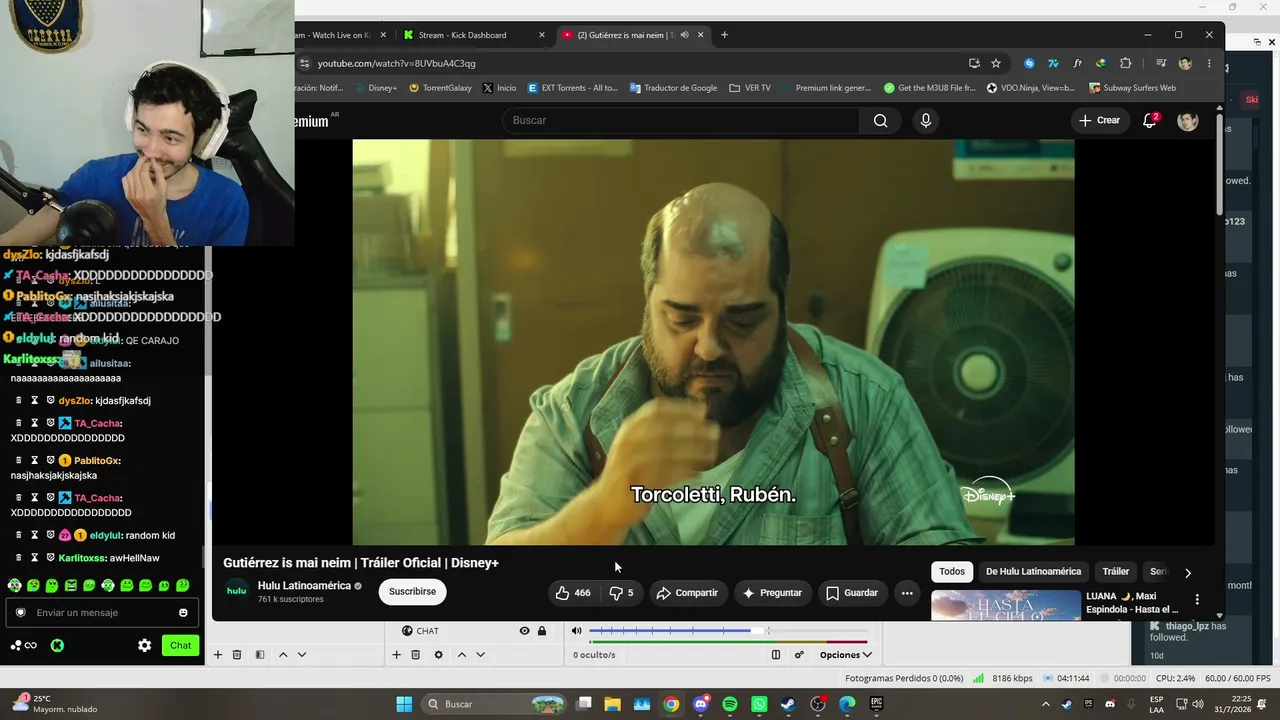This screenshot has width=1280, height=720.
Task: Click the Enviar un mensaje chat field
Action: click(x=100, y=613)
